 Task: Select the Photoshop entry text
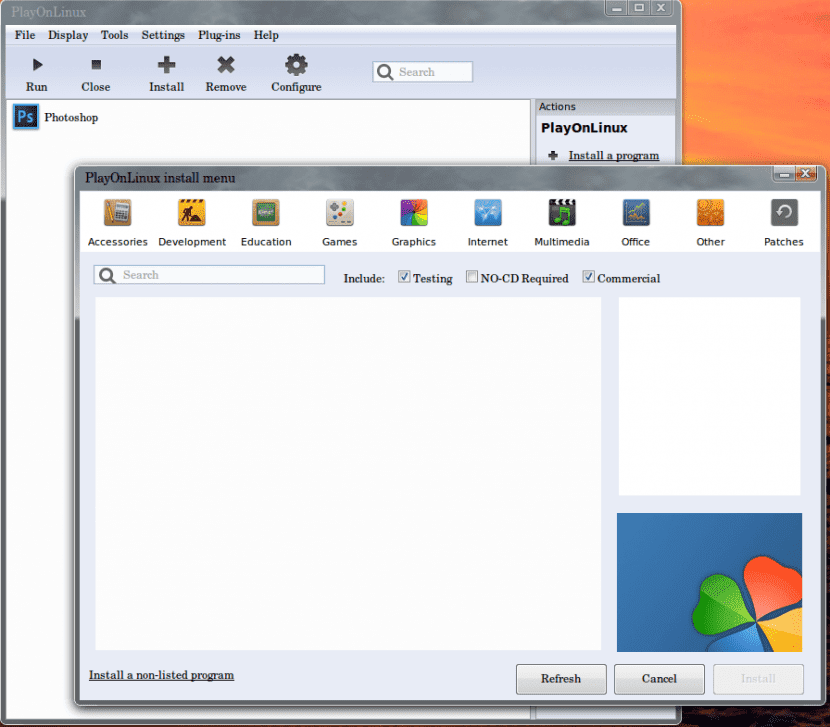[x=71, y=118]
